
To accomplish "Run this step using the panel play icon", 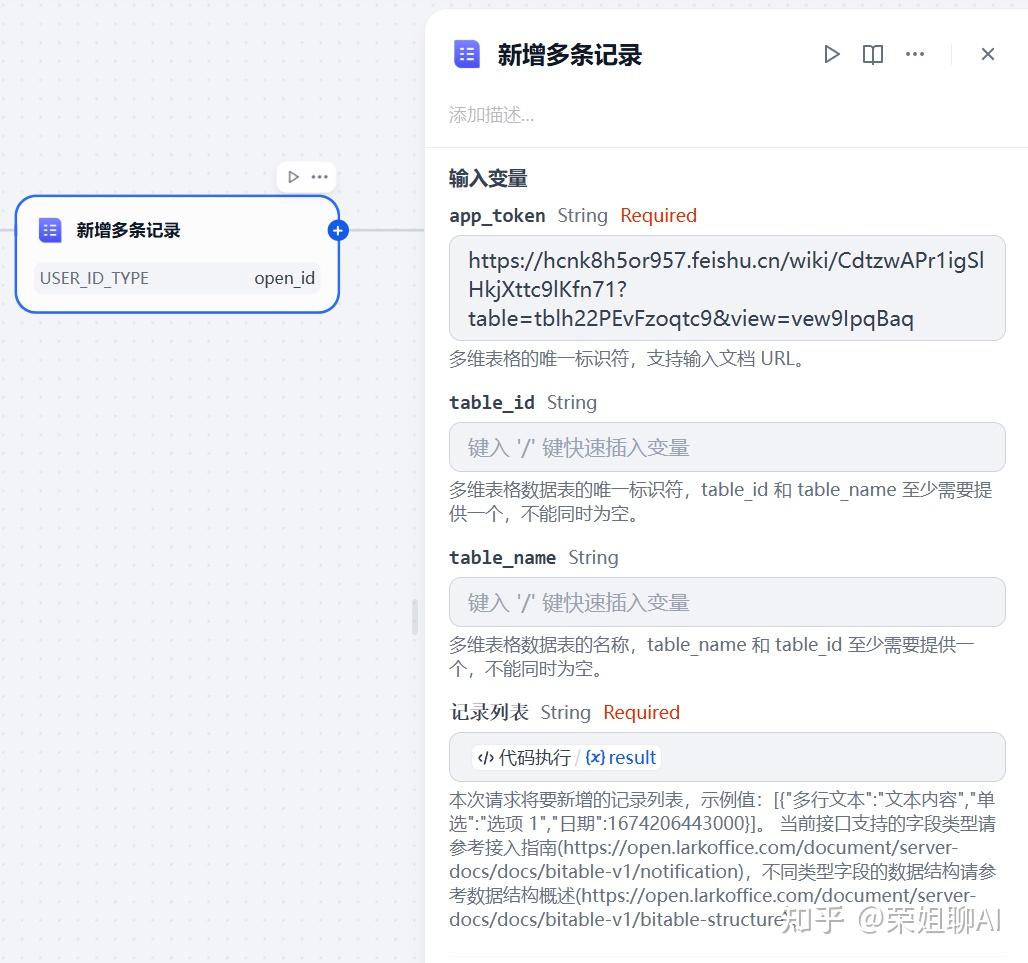I will tap(831, 54).
